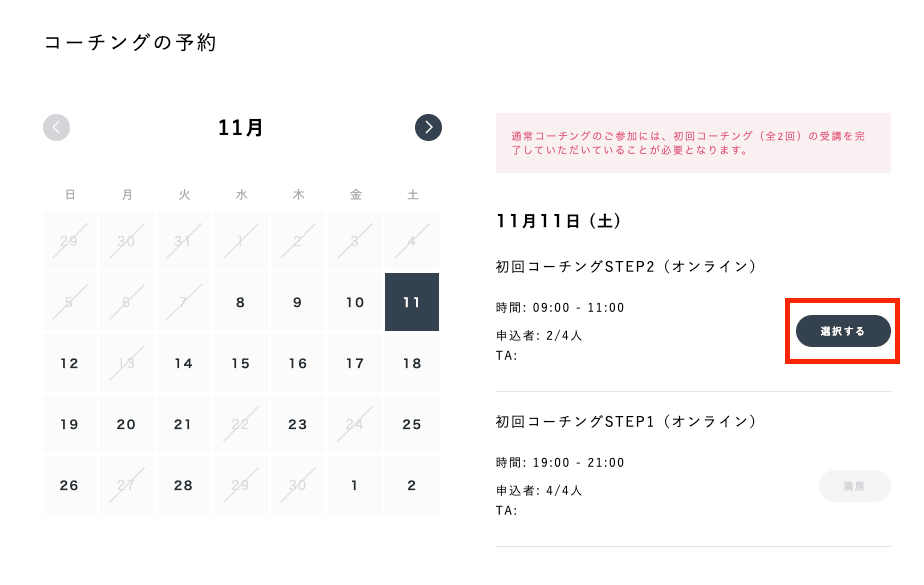
Task: Go to next month with right arrow
Action: click(428, 127)
